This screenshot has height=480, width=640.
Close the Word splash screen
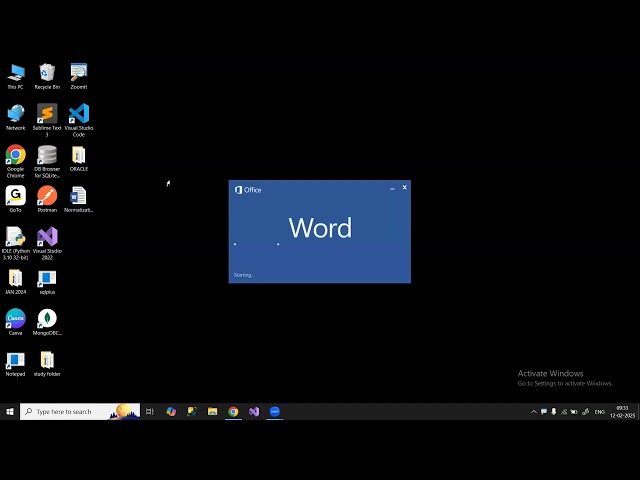[404, 187]
